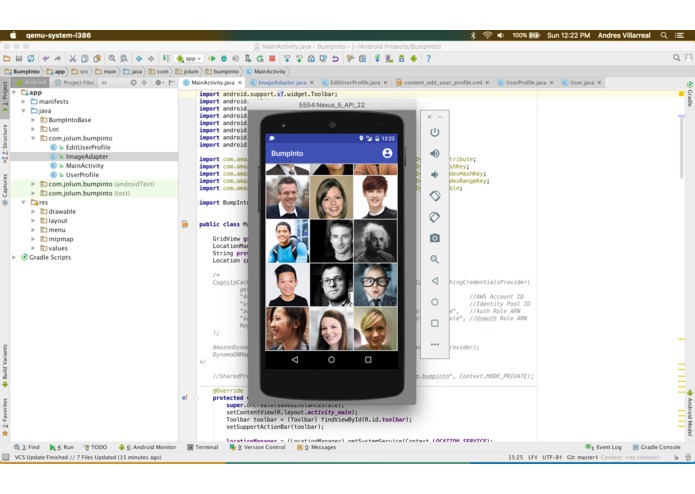
Task: Click emulator sidebar back triangle
Action: pos(434,280)
